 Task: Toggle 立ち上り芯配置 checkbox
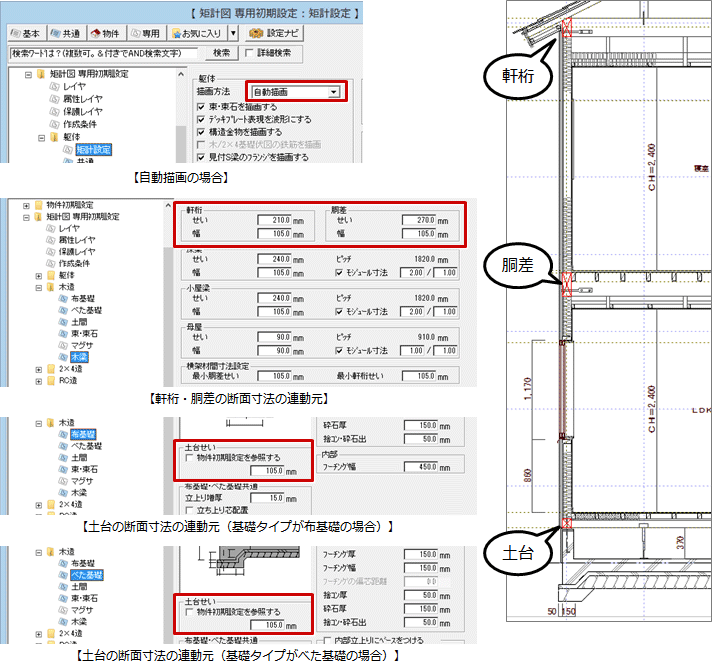pos(189,510)
